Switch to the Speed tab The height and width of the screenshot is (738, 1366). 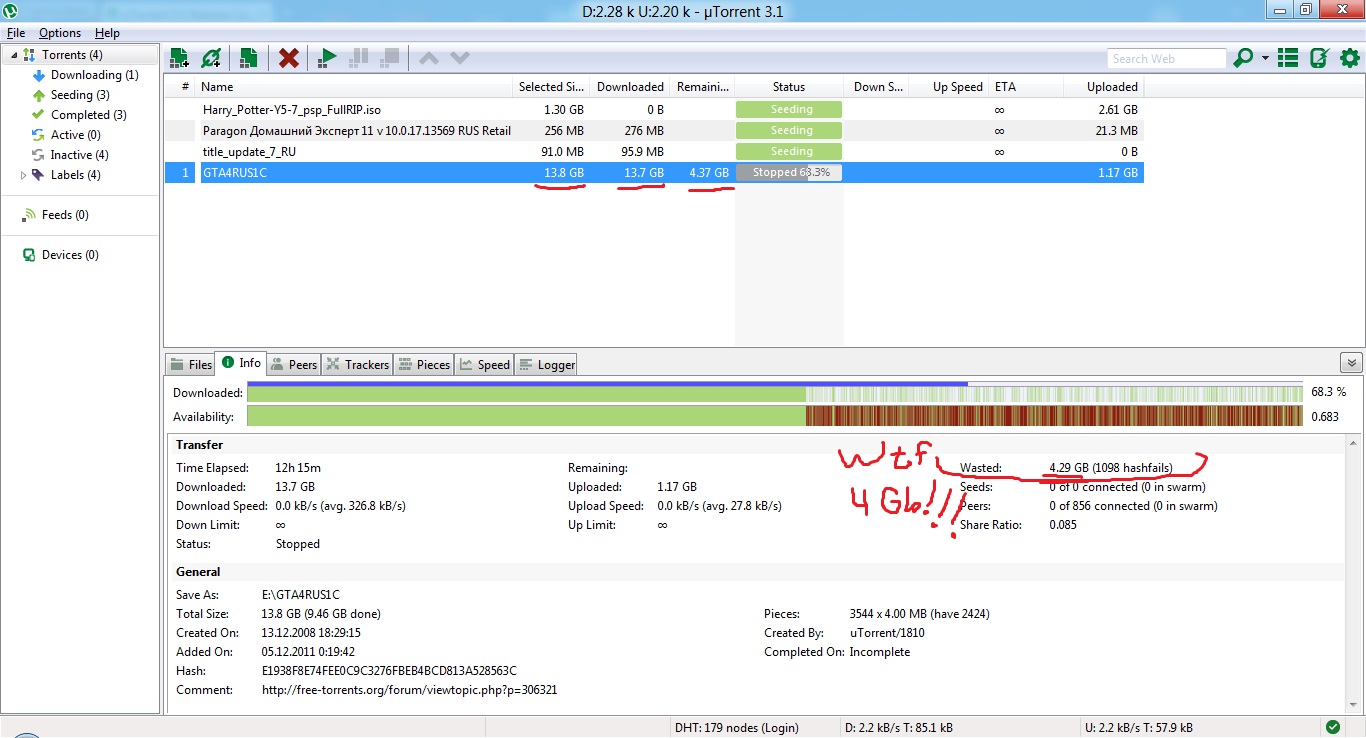(485, 365)
